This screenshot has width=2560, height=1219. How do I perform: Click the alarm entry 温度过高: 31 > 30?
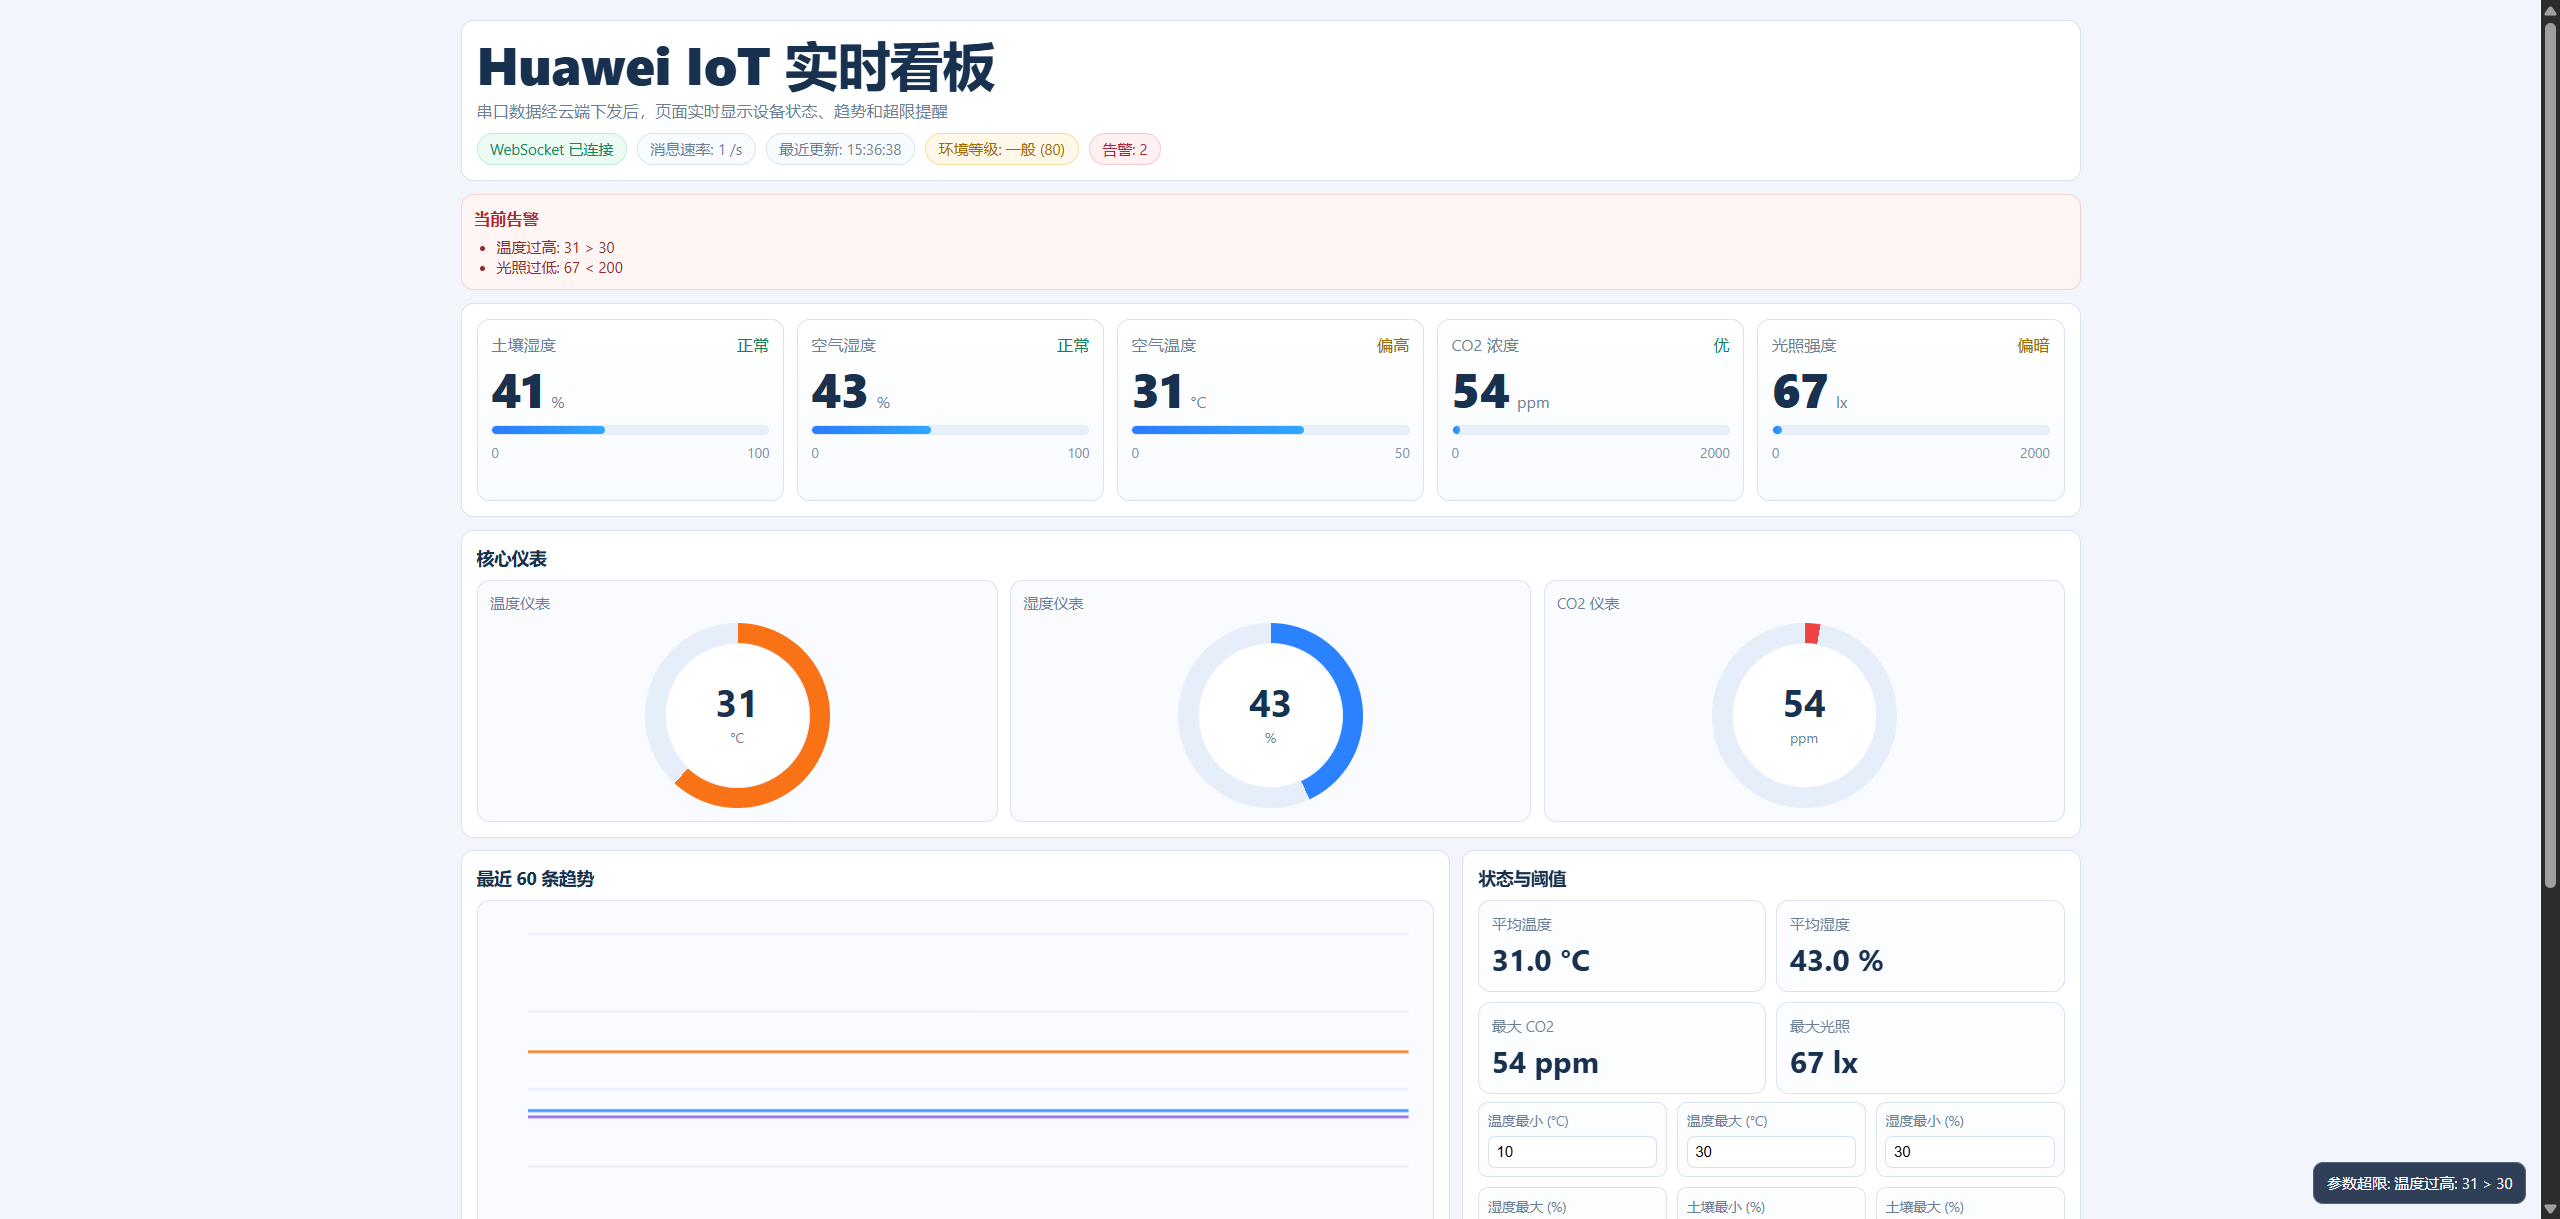555,247
